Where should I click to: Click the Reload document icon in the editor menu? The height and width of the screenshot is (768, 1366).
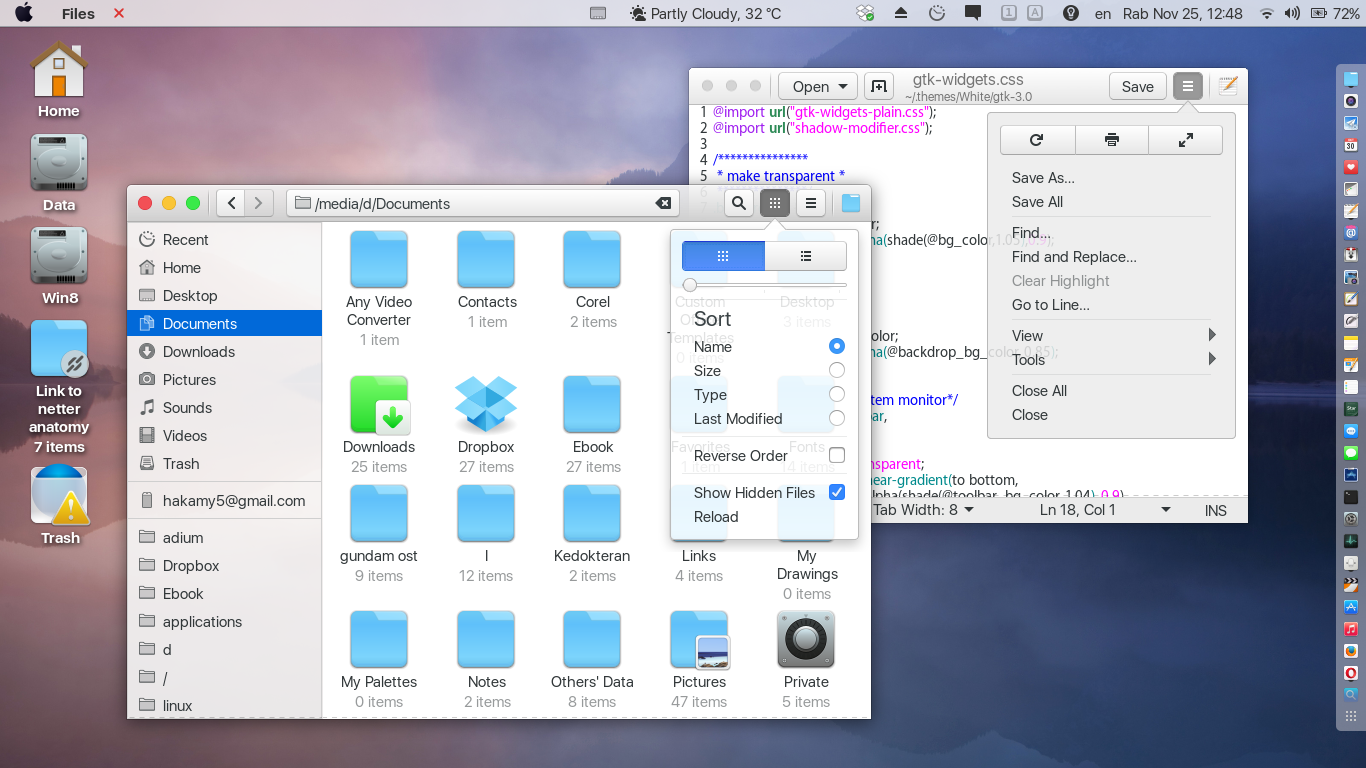click(x=1037, y=139)
